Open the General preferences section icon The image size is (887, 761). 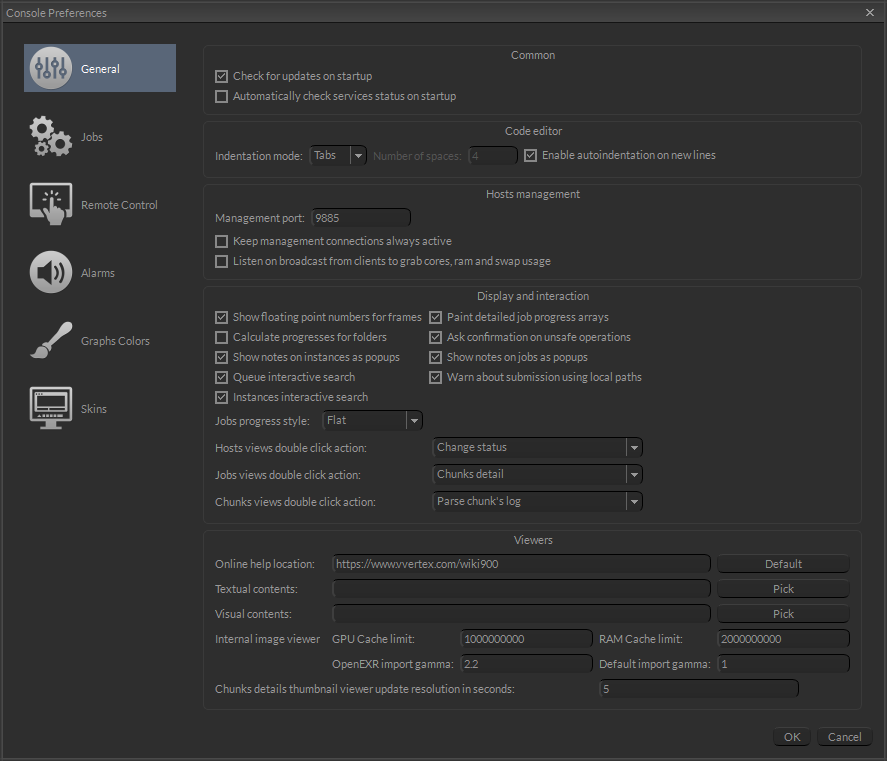(x=50, y=67)
